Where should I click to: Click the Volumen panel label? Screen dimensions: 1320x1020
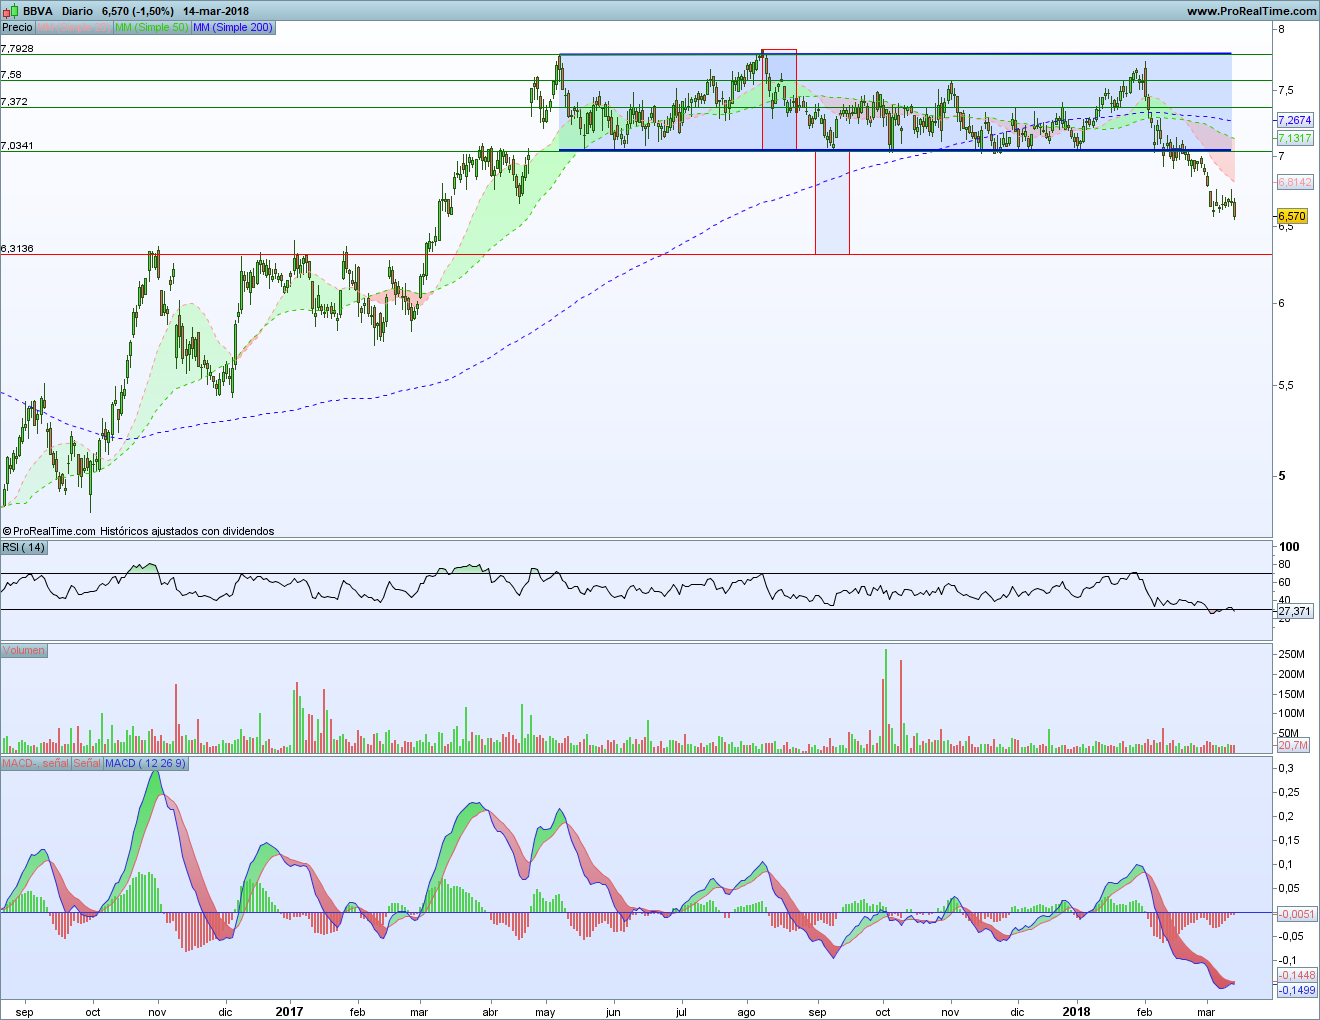point(24,650)
